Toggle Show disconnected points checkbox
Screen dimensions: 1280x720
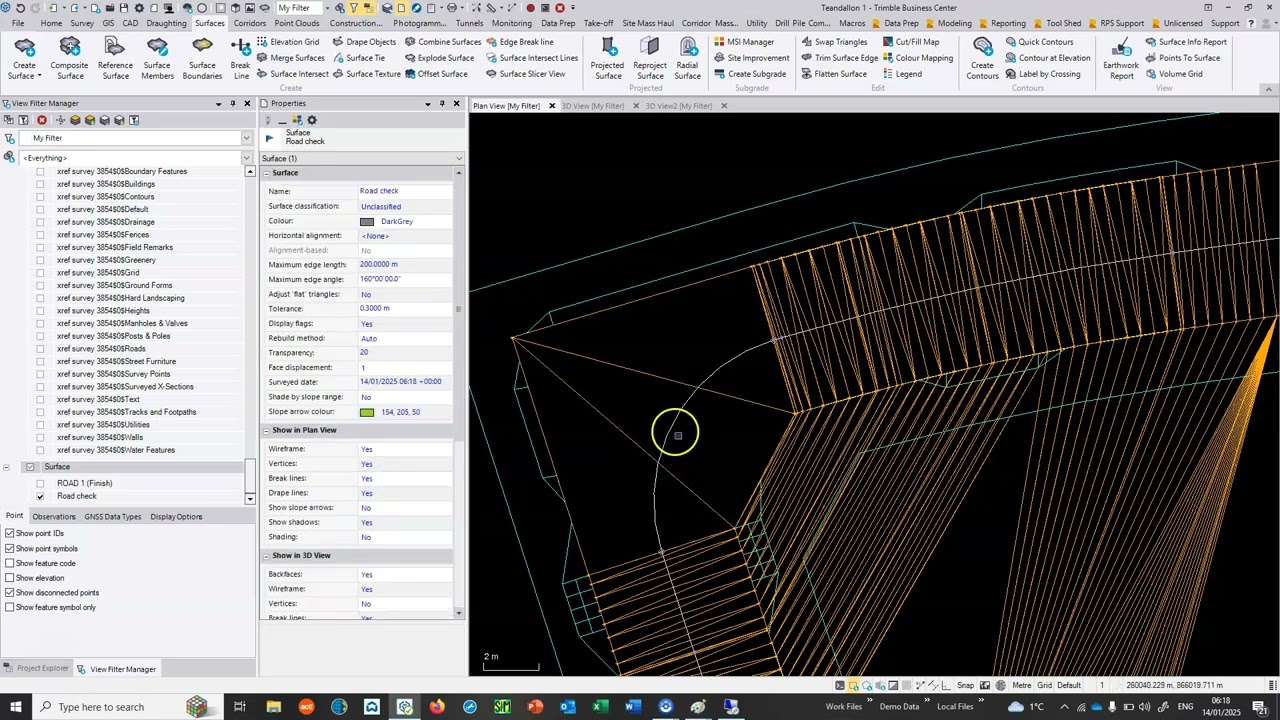point(10,593)
